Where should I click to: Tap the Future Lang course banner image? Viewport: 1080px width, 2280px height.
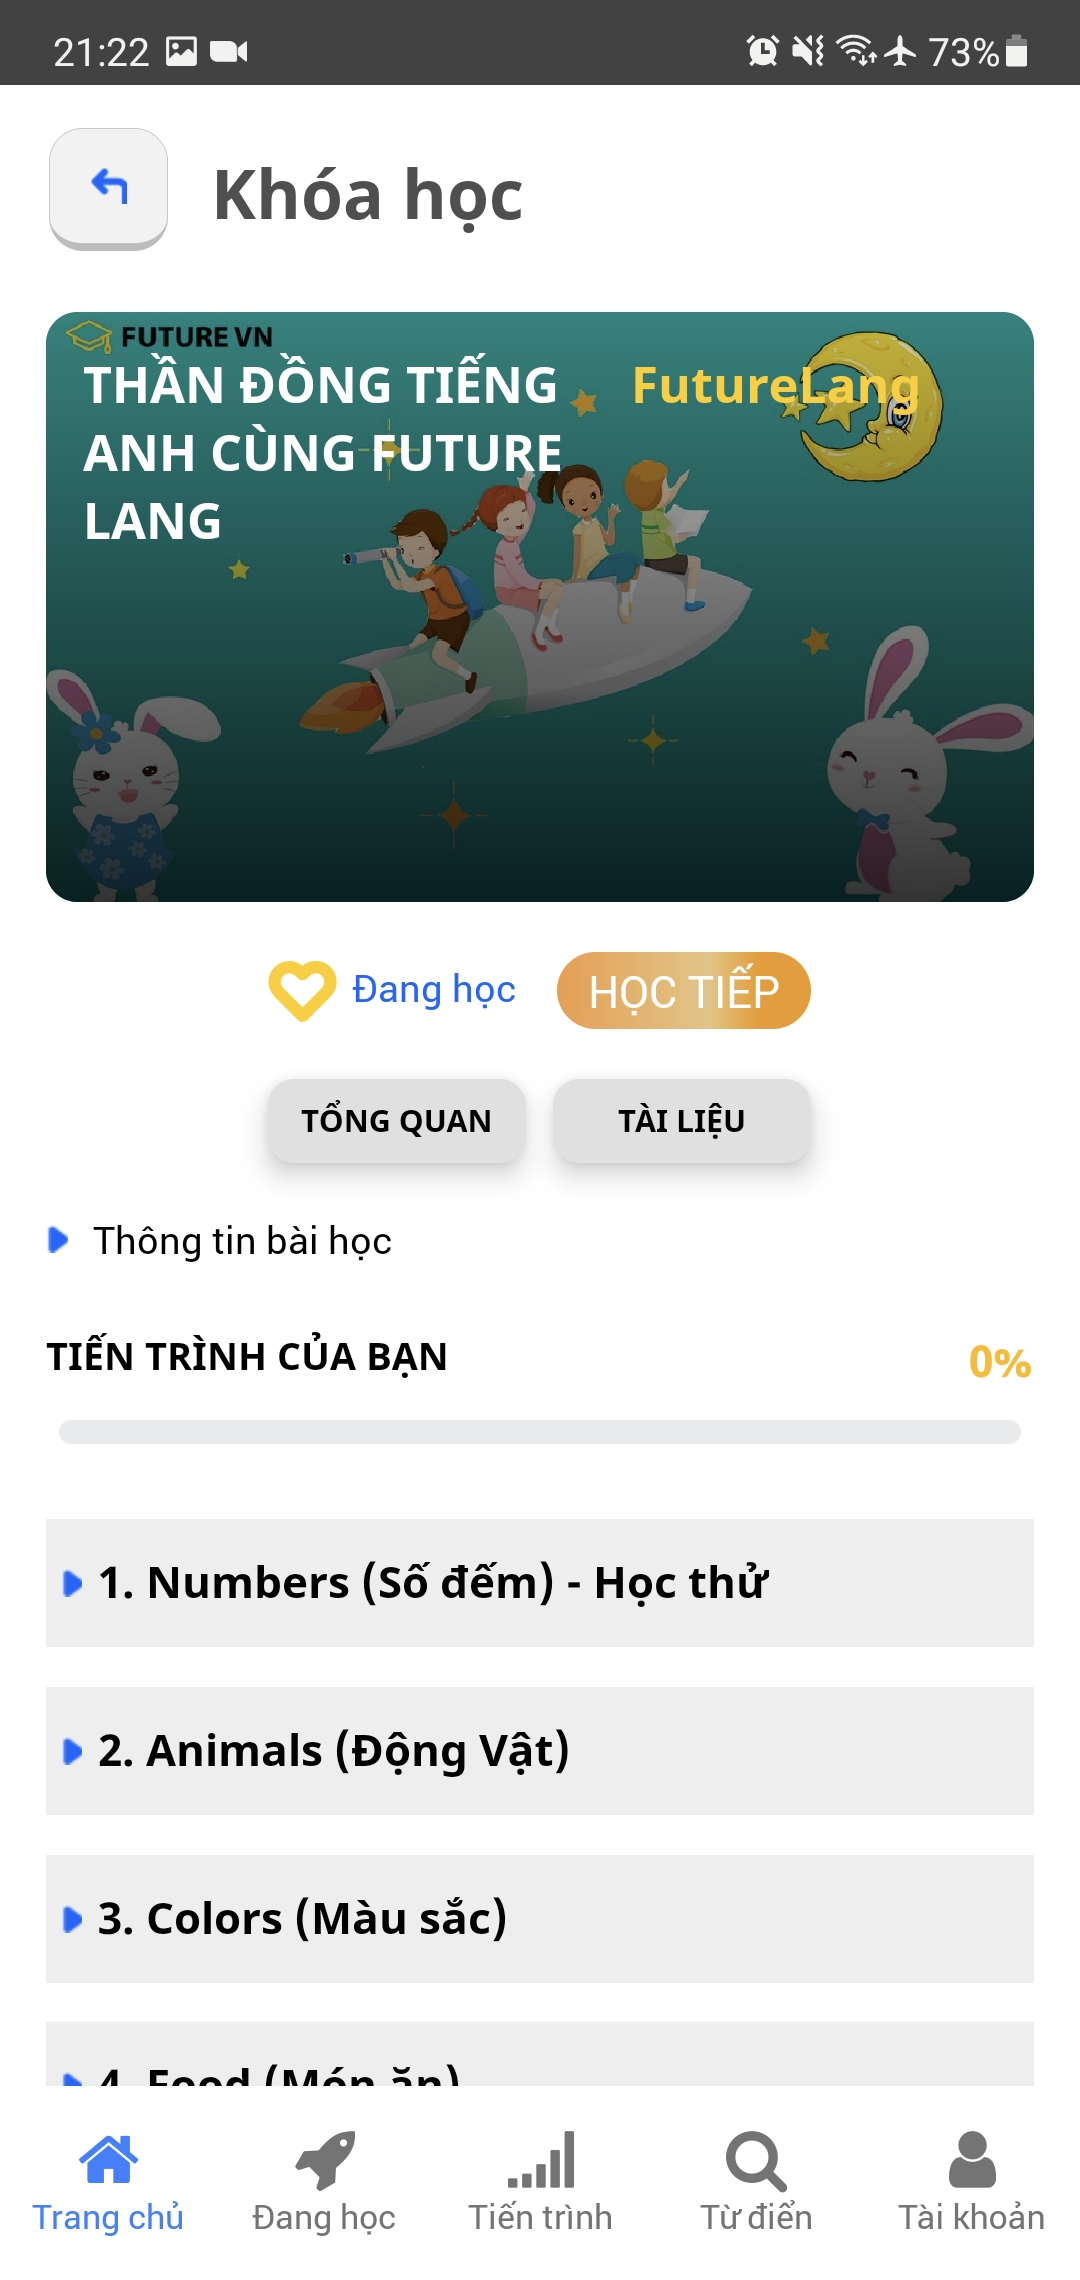[540, 607]
